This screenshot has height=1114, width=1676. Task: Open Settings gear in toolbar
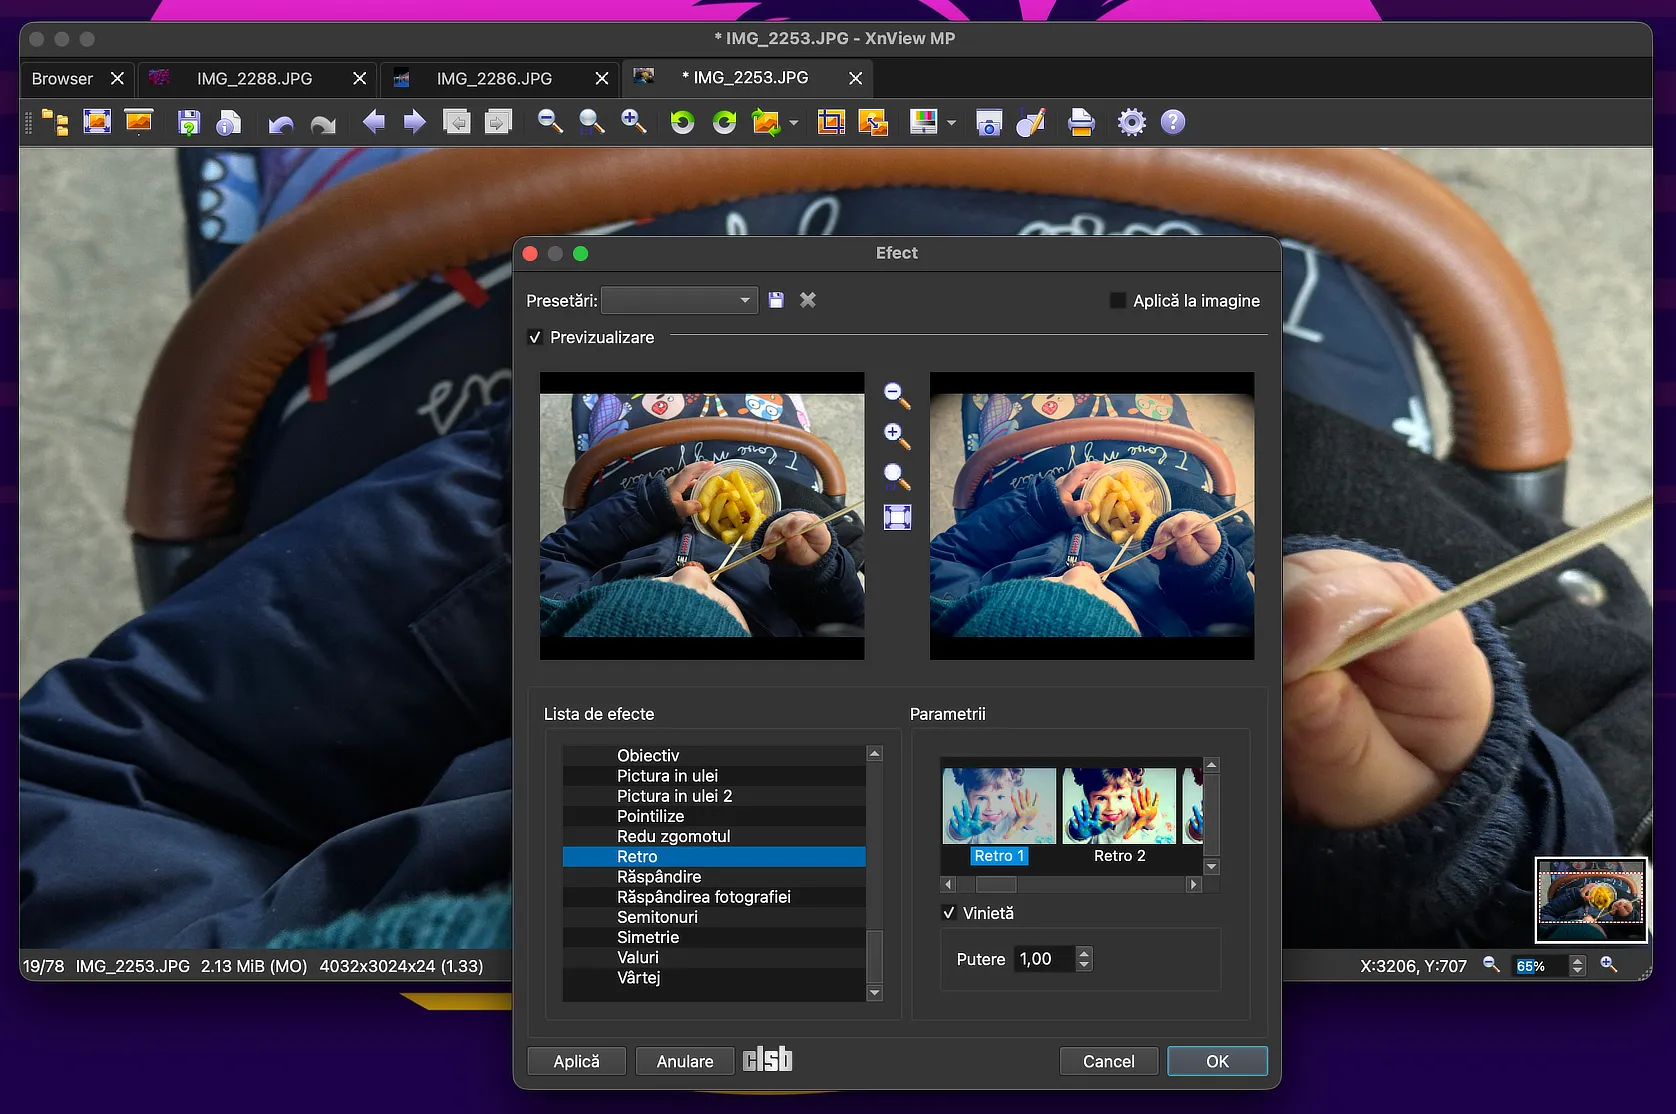(x=1131, y=123)
